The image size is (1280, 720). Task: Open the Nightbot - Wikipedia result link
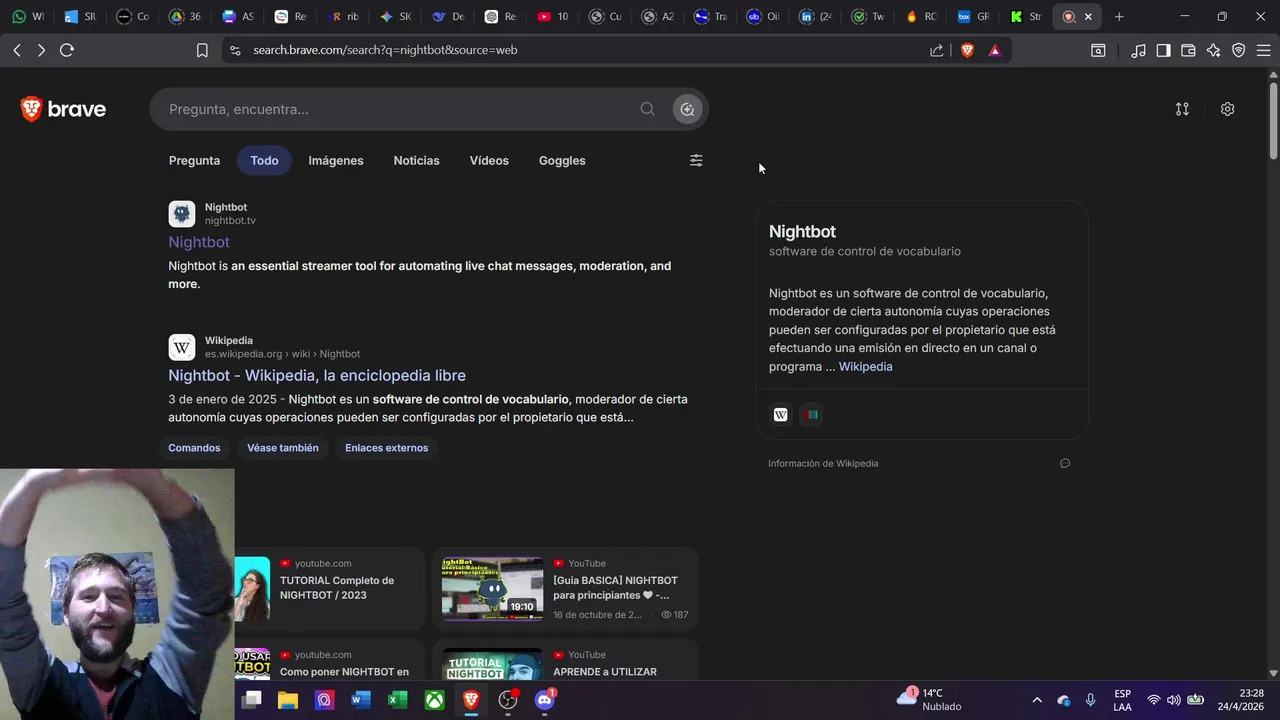point(317,375)
